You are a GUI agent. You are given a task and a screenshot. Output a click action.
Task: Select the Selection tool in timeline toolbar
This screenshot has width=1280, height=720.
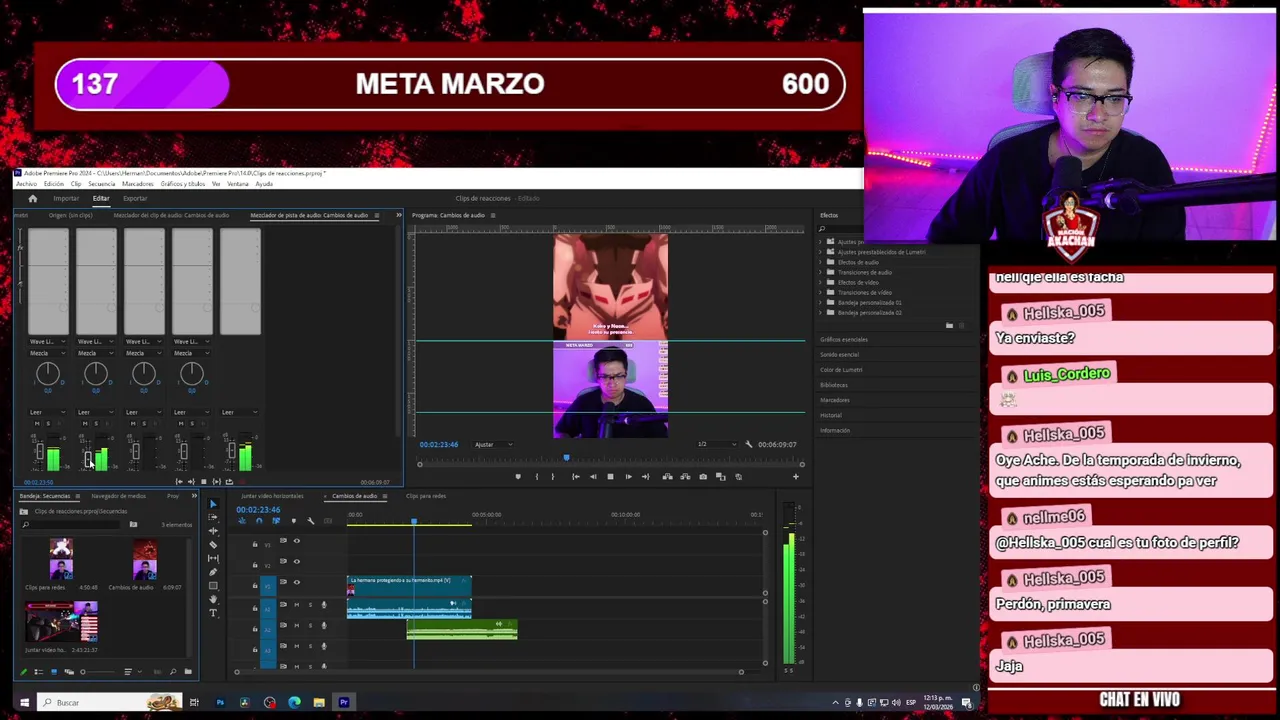tap(213, 504)
